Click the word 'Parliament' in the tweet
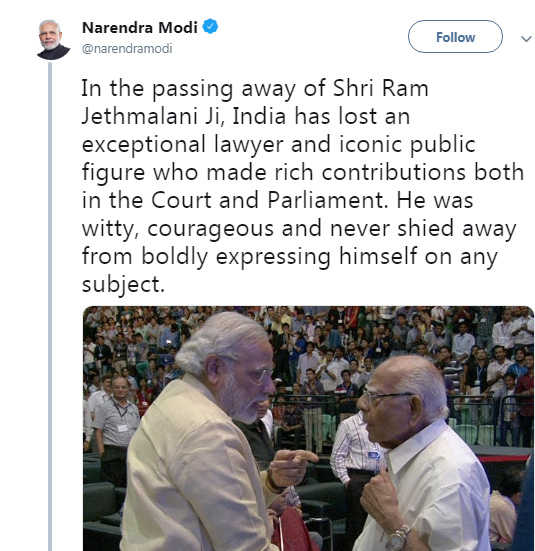 point(328,201)
